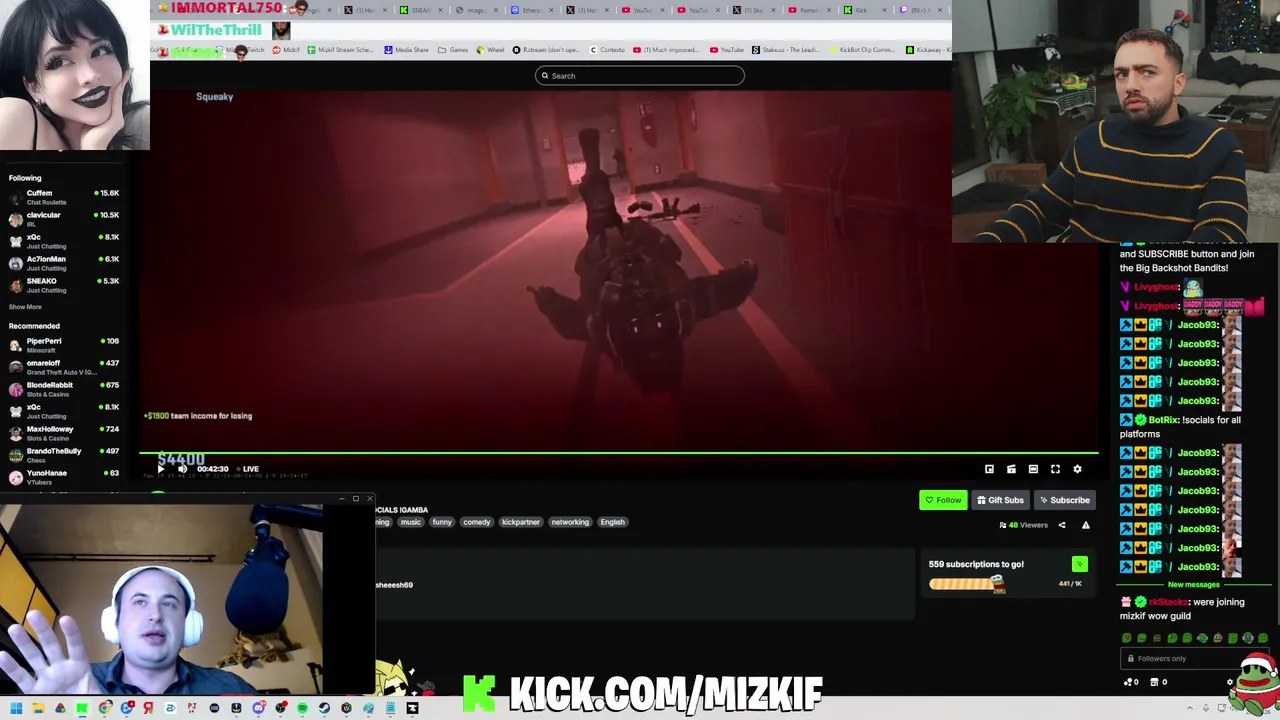
Task: Click the LIVE indicator in the player
Action: tap(250, 469)
